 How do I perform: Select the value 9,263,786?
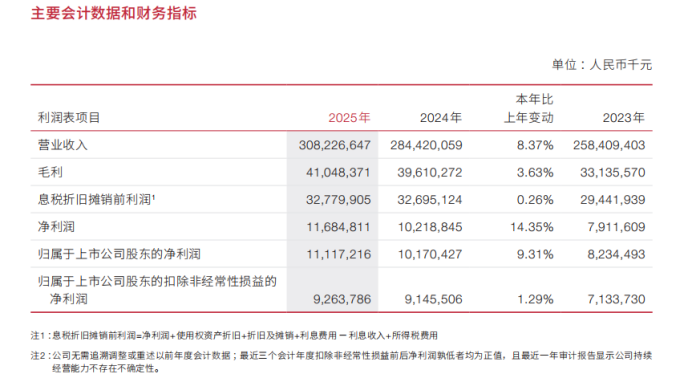coord(342,299)
